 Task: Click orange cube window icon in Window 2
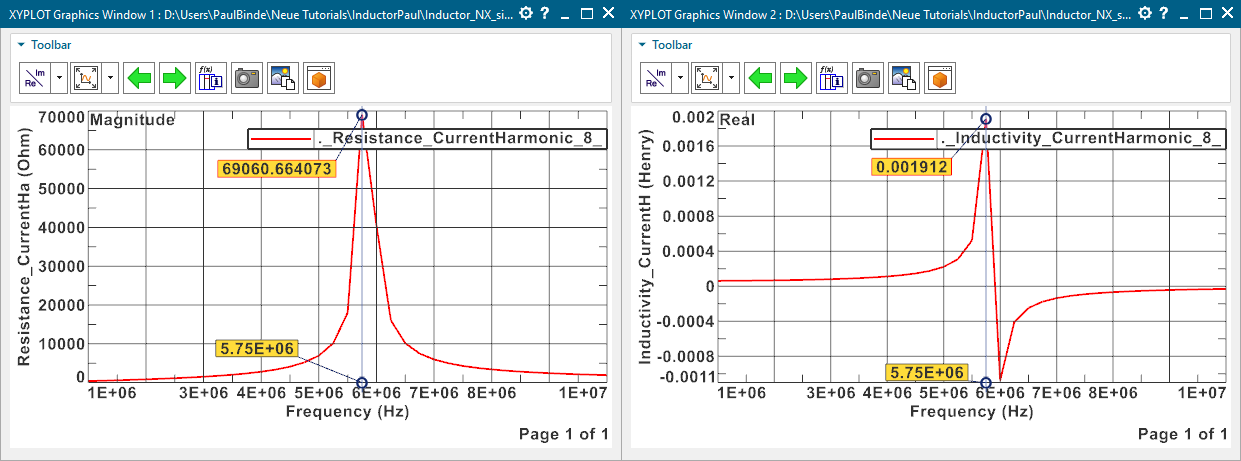[x=939, y=77]
